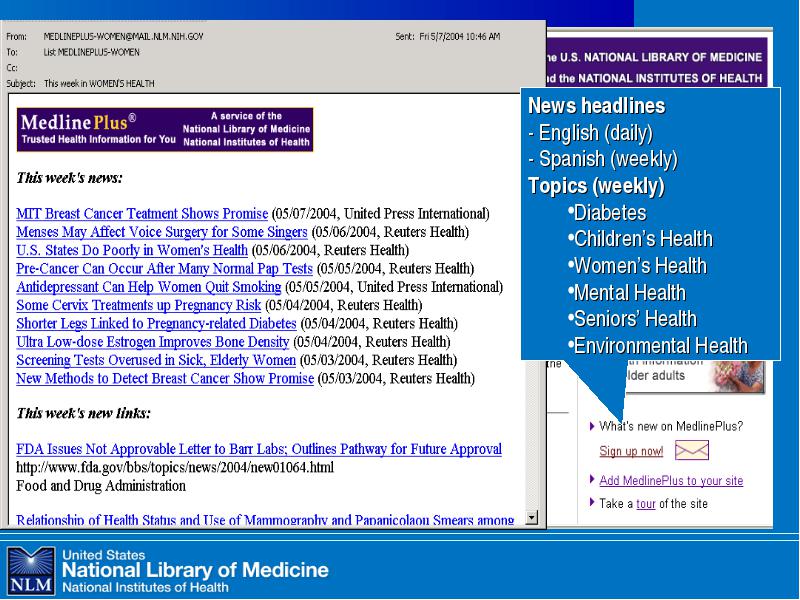Click "Screening Tests Overused in Sick, Elderly Women"
Screen dimensions: 800x600
[156, 360]
